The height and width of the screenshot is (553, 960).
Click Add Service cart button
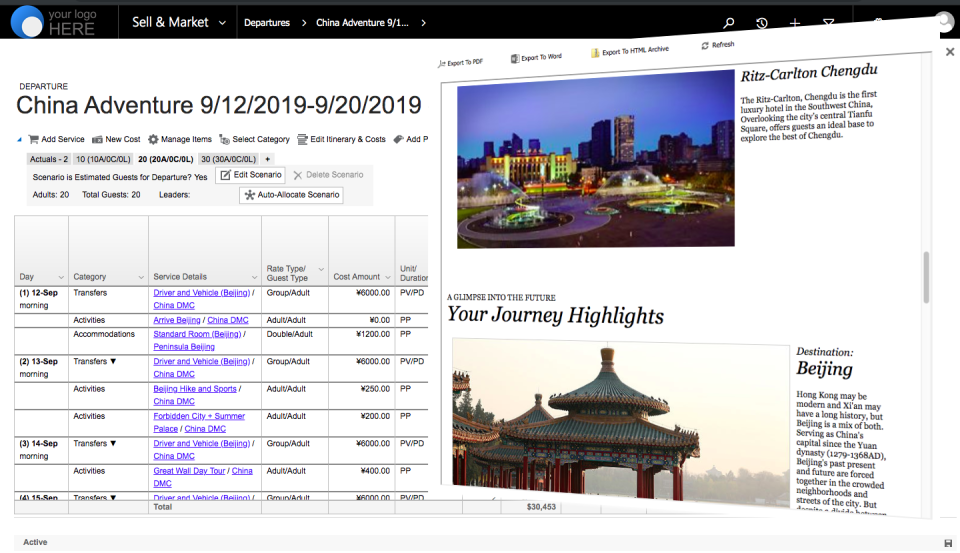click(x=56, y=139)
